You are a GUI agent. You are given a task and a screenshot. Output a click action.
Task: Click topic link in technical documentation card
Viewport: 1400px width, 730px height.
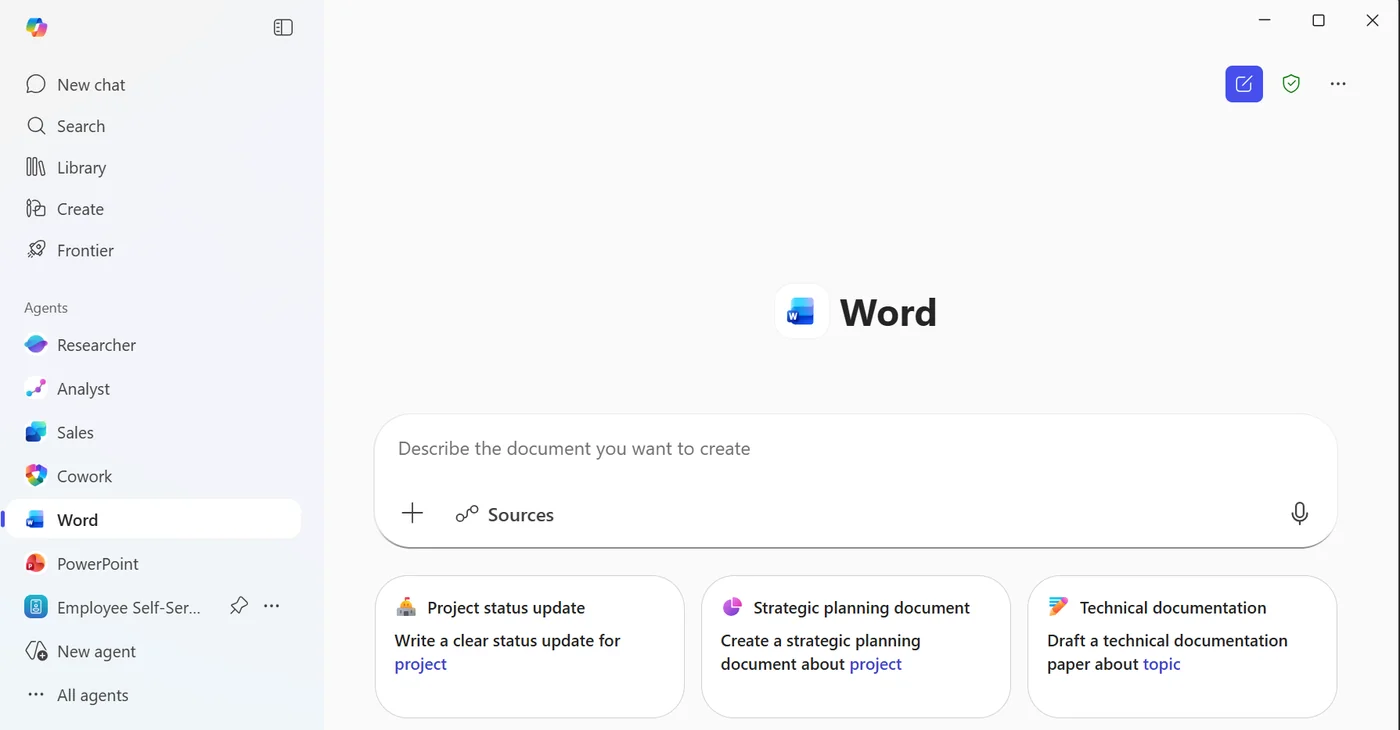point(1162,665)
